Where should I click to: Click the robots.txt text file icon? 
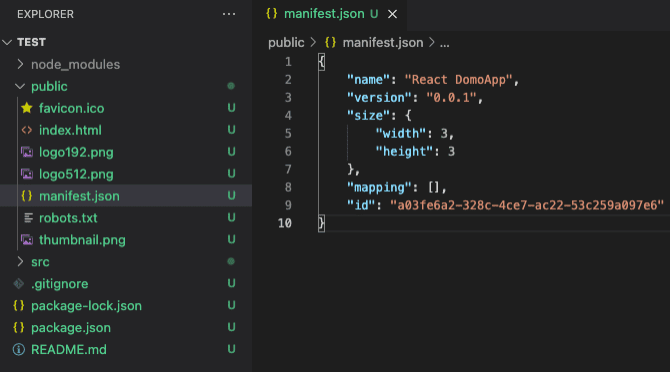(x=28, y=218)
